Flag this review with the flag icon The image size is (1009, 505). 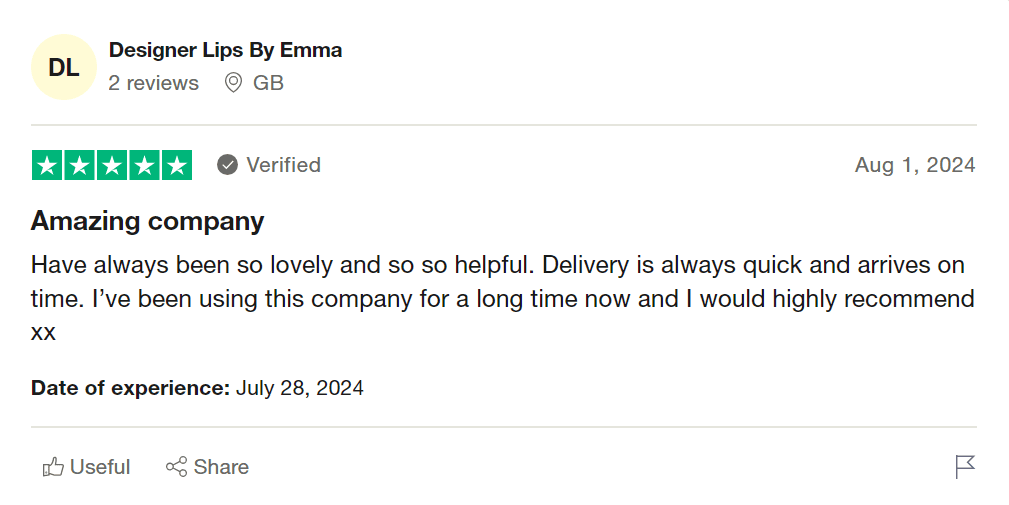click(x=965, y=467)
